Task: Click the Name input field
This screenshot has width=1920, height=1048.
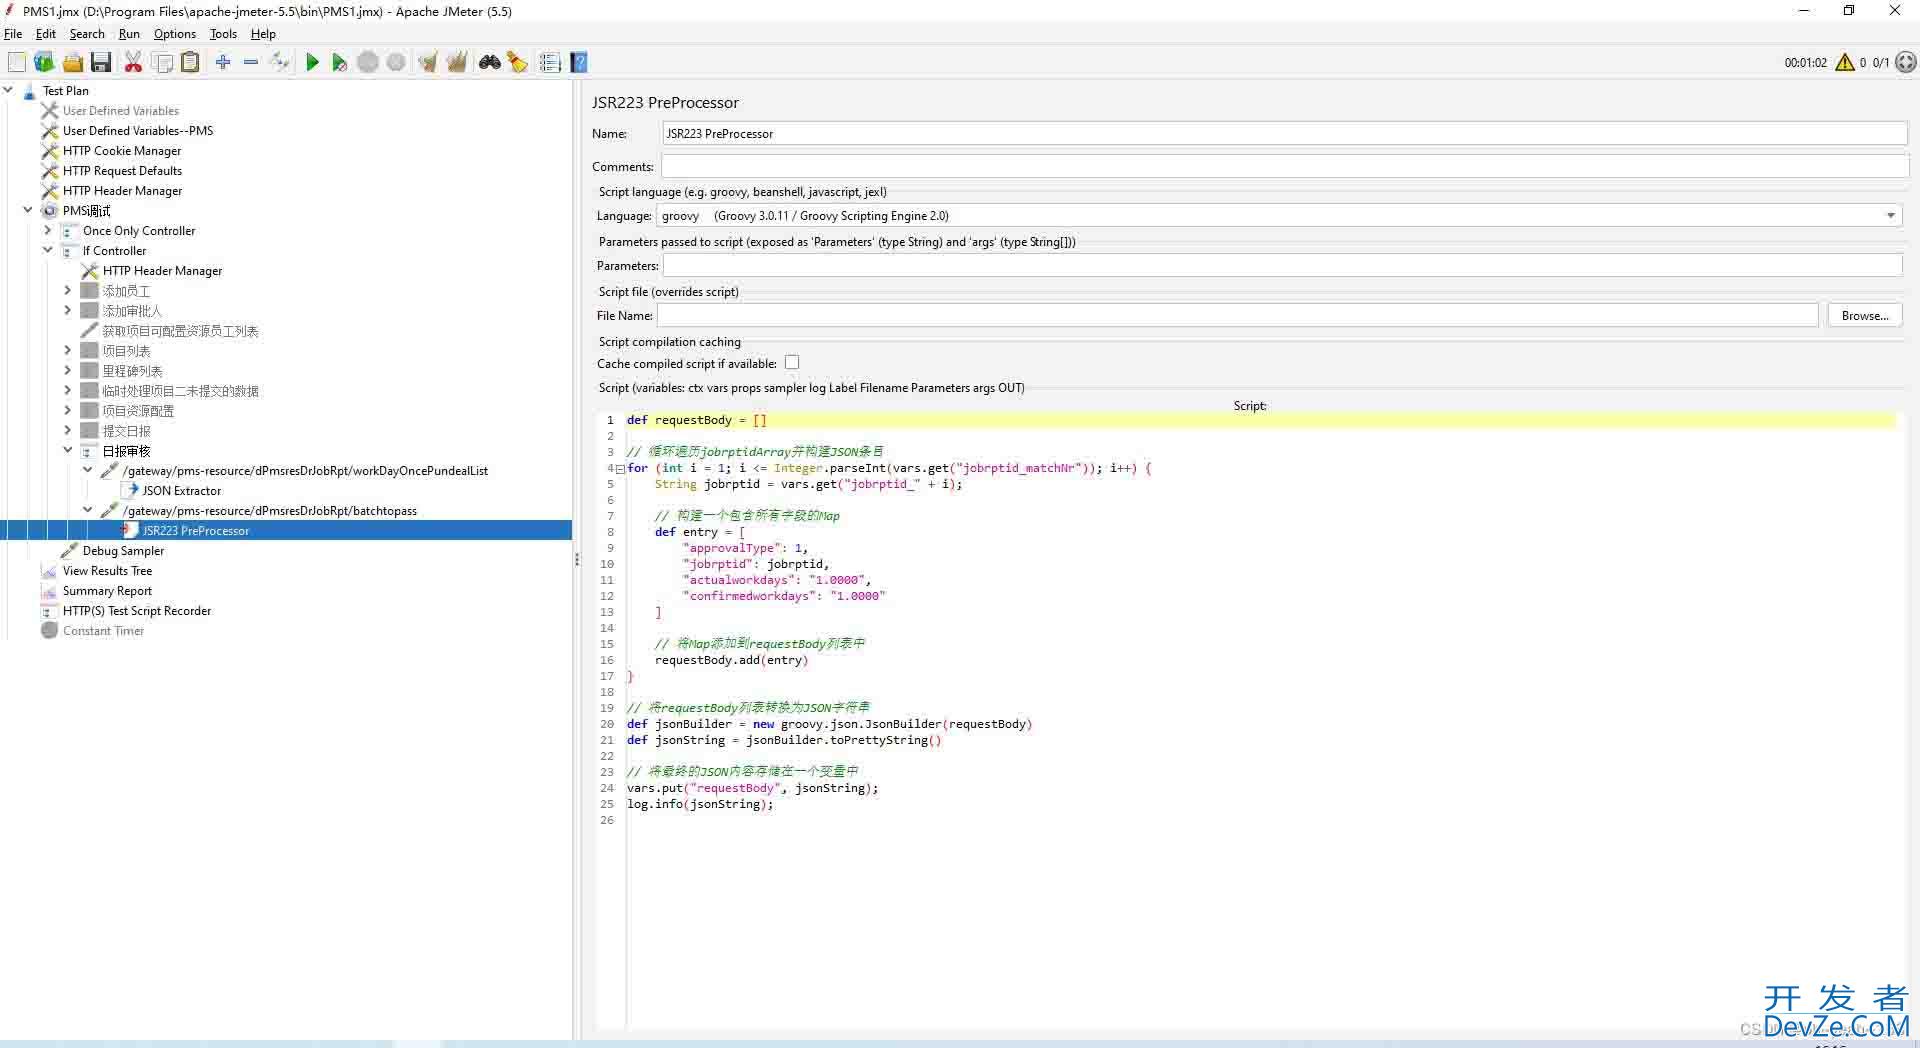Action: point(1284,134)
